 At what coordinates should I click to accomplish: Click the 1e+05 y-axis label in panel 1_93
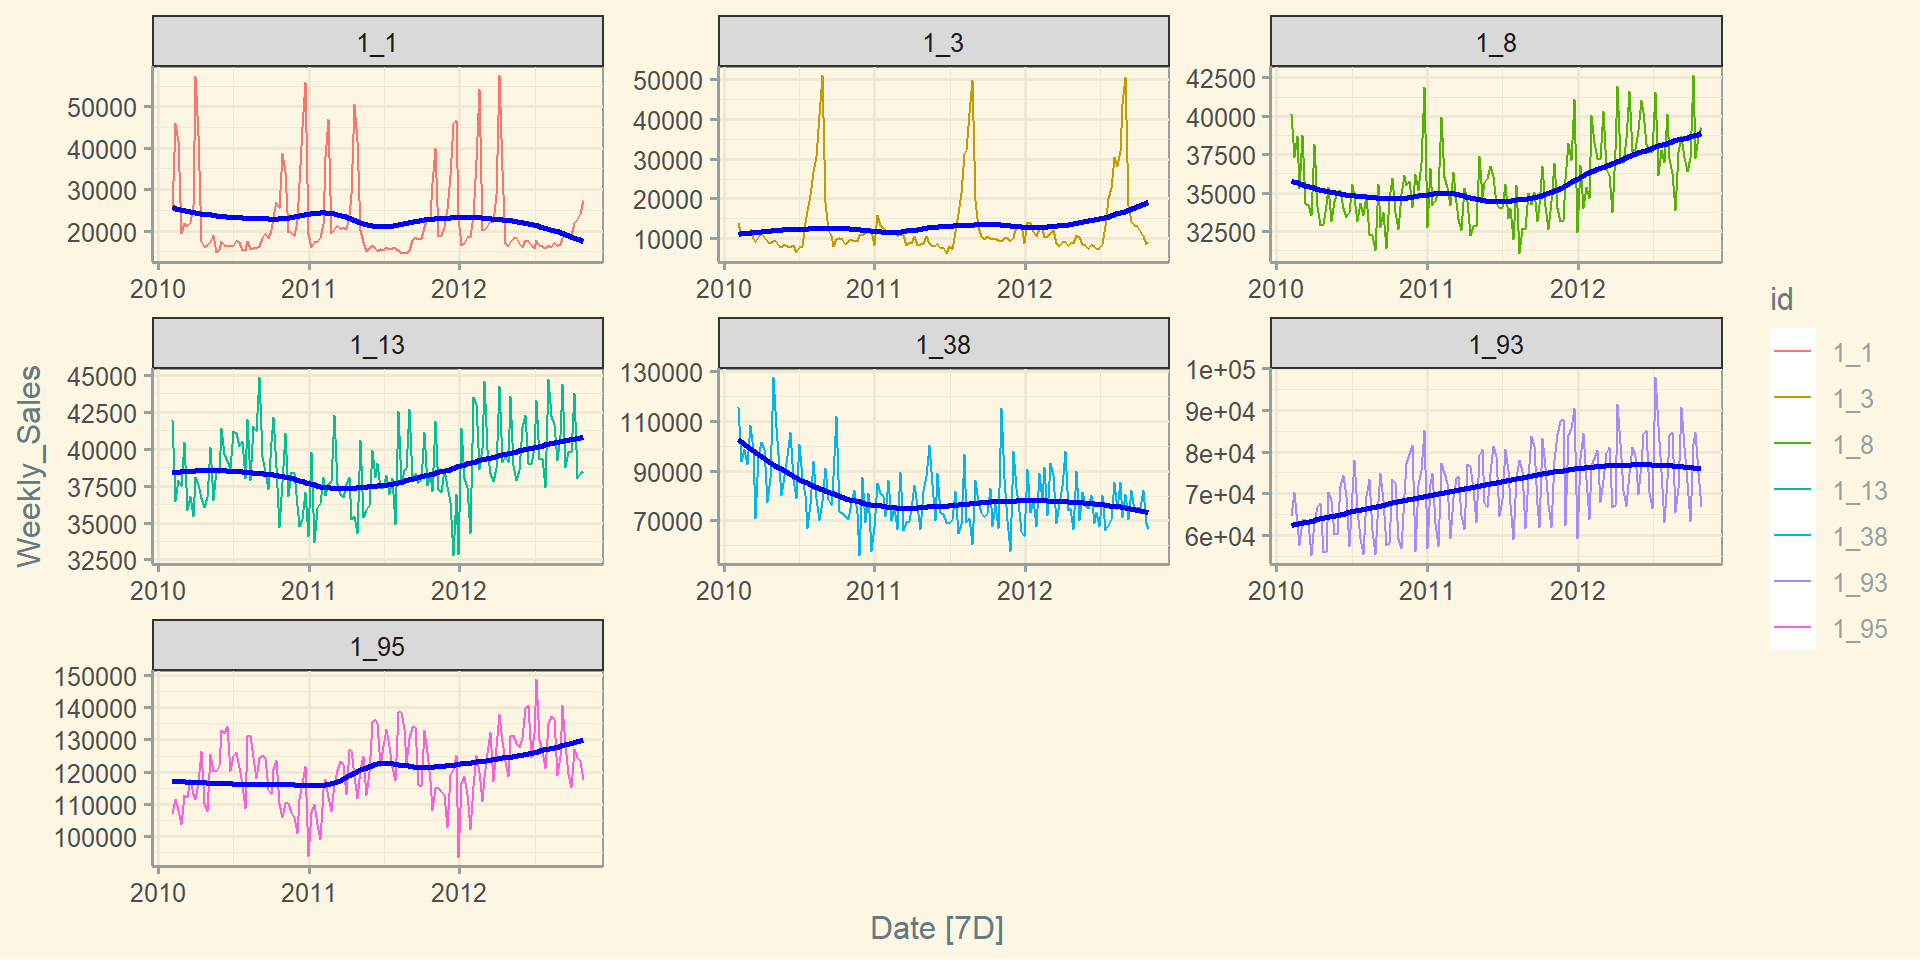pos(1219,370)
